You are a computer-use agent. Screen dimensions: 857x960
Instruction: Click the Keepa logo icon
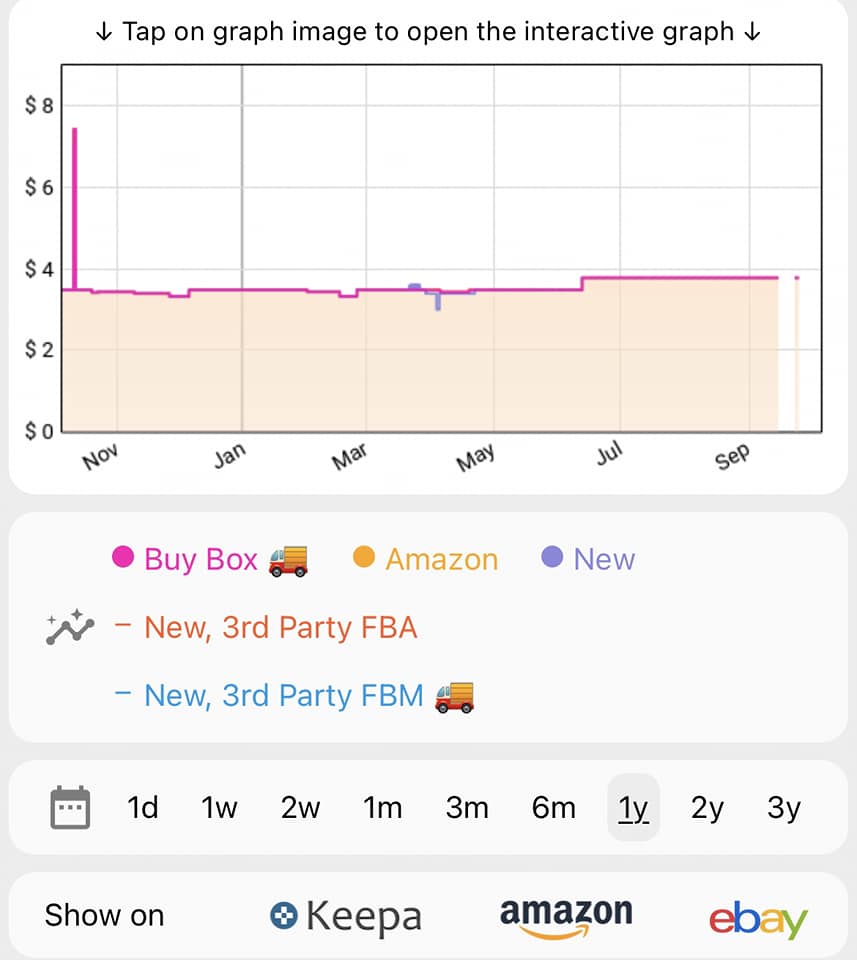283,916
